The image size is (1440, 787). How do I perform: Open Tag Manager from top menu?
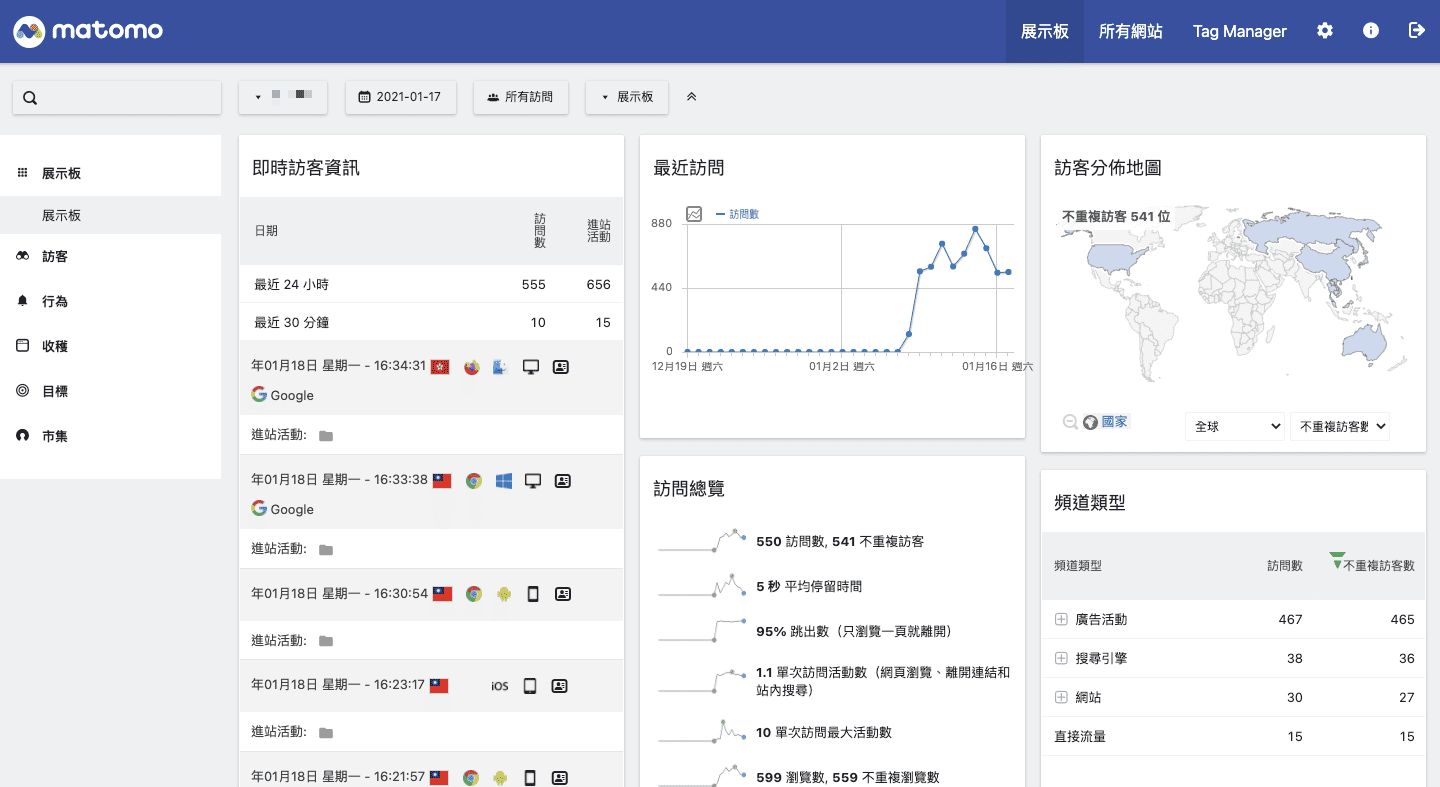pos(1239,31)
